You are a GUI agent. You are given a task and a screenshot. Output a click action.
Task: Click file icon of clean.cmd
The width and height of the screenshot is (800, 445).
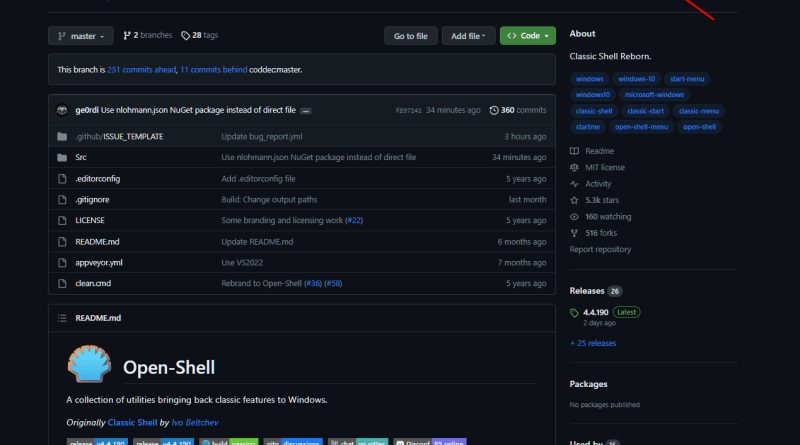tap(62, 283)
